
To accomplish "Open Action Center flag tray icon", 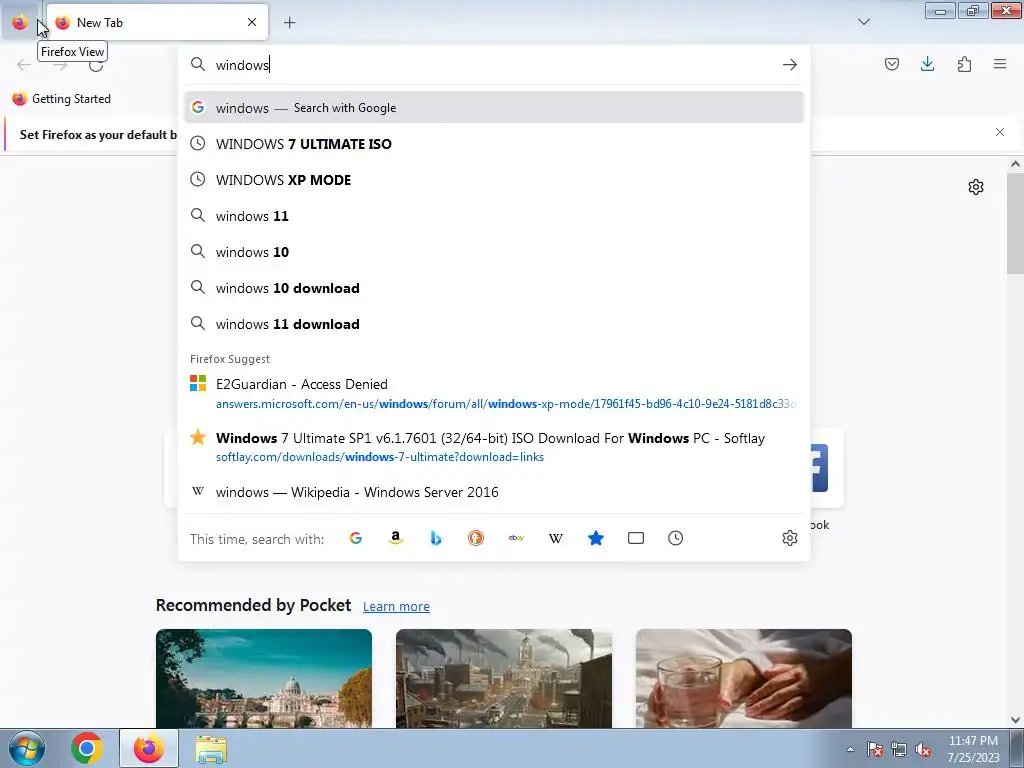I will (875, 749).
